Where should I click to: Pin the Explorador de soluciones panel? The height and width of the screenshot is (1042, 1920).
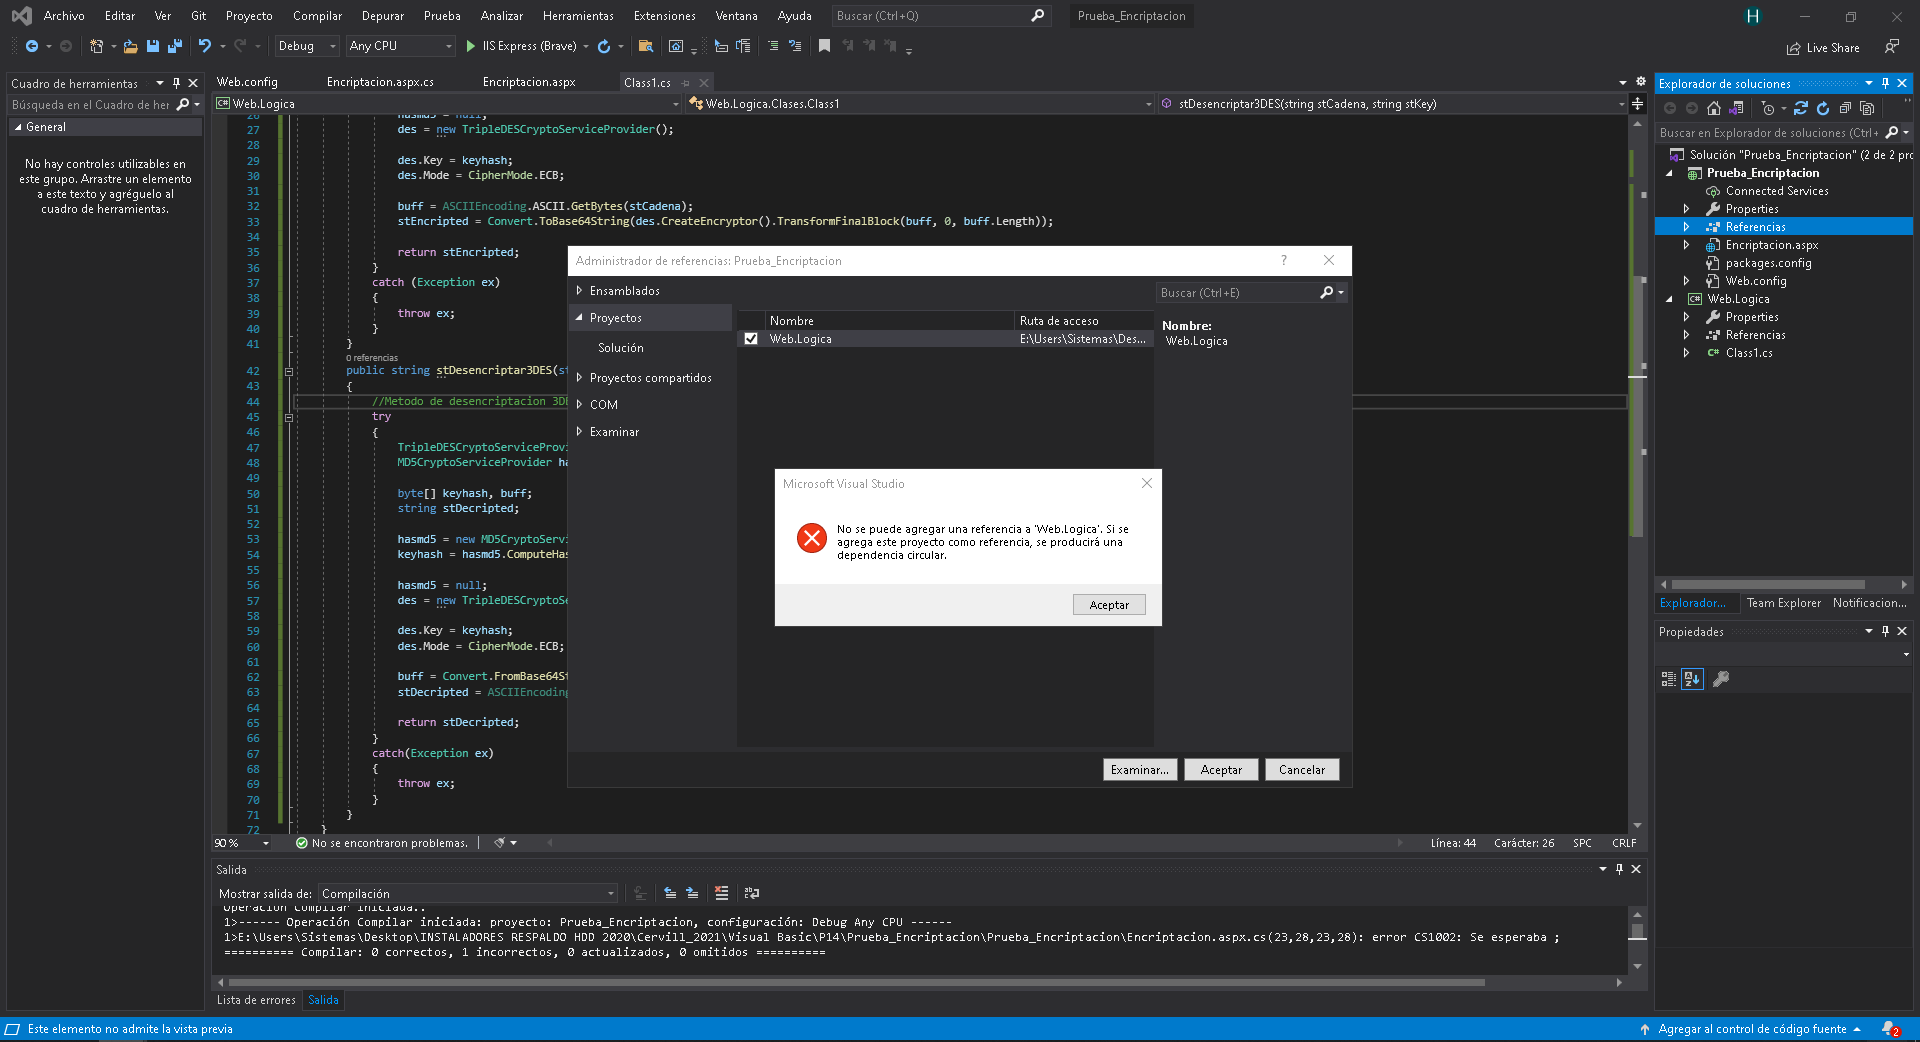tap(1885, 83)
